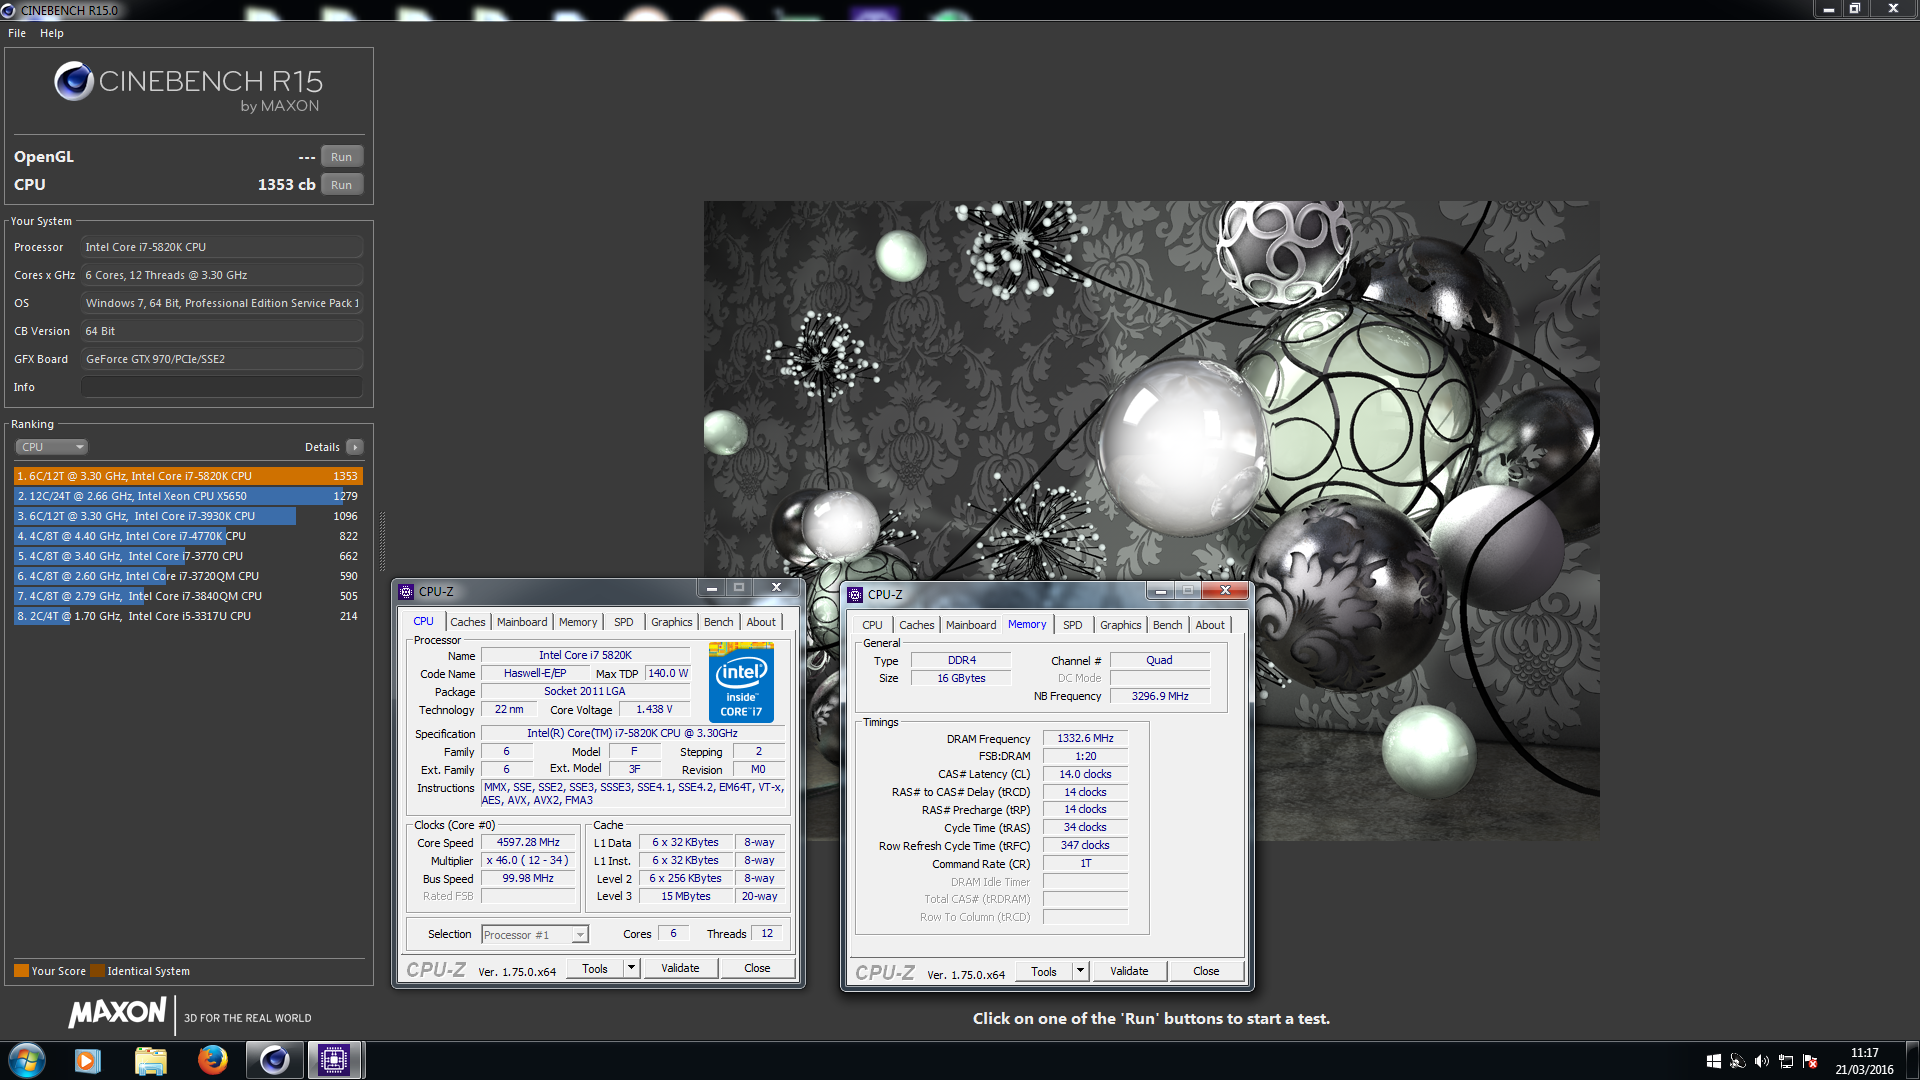The image size is (1920, 1080).
Task: Select ranking row Intel Core i7-4770K
Action: point(188,536)
